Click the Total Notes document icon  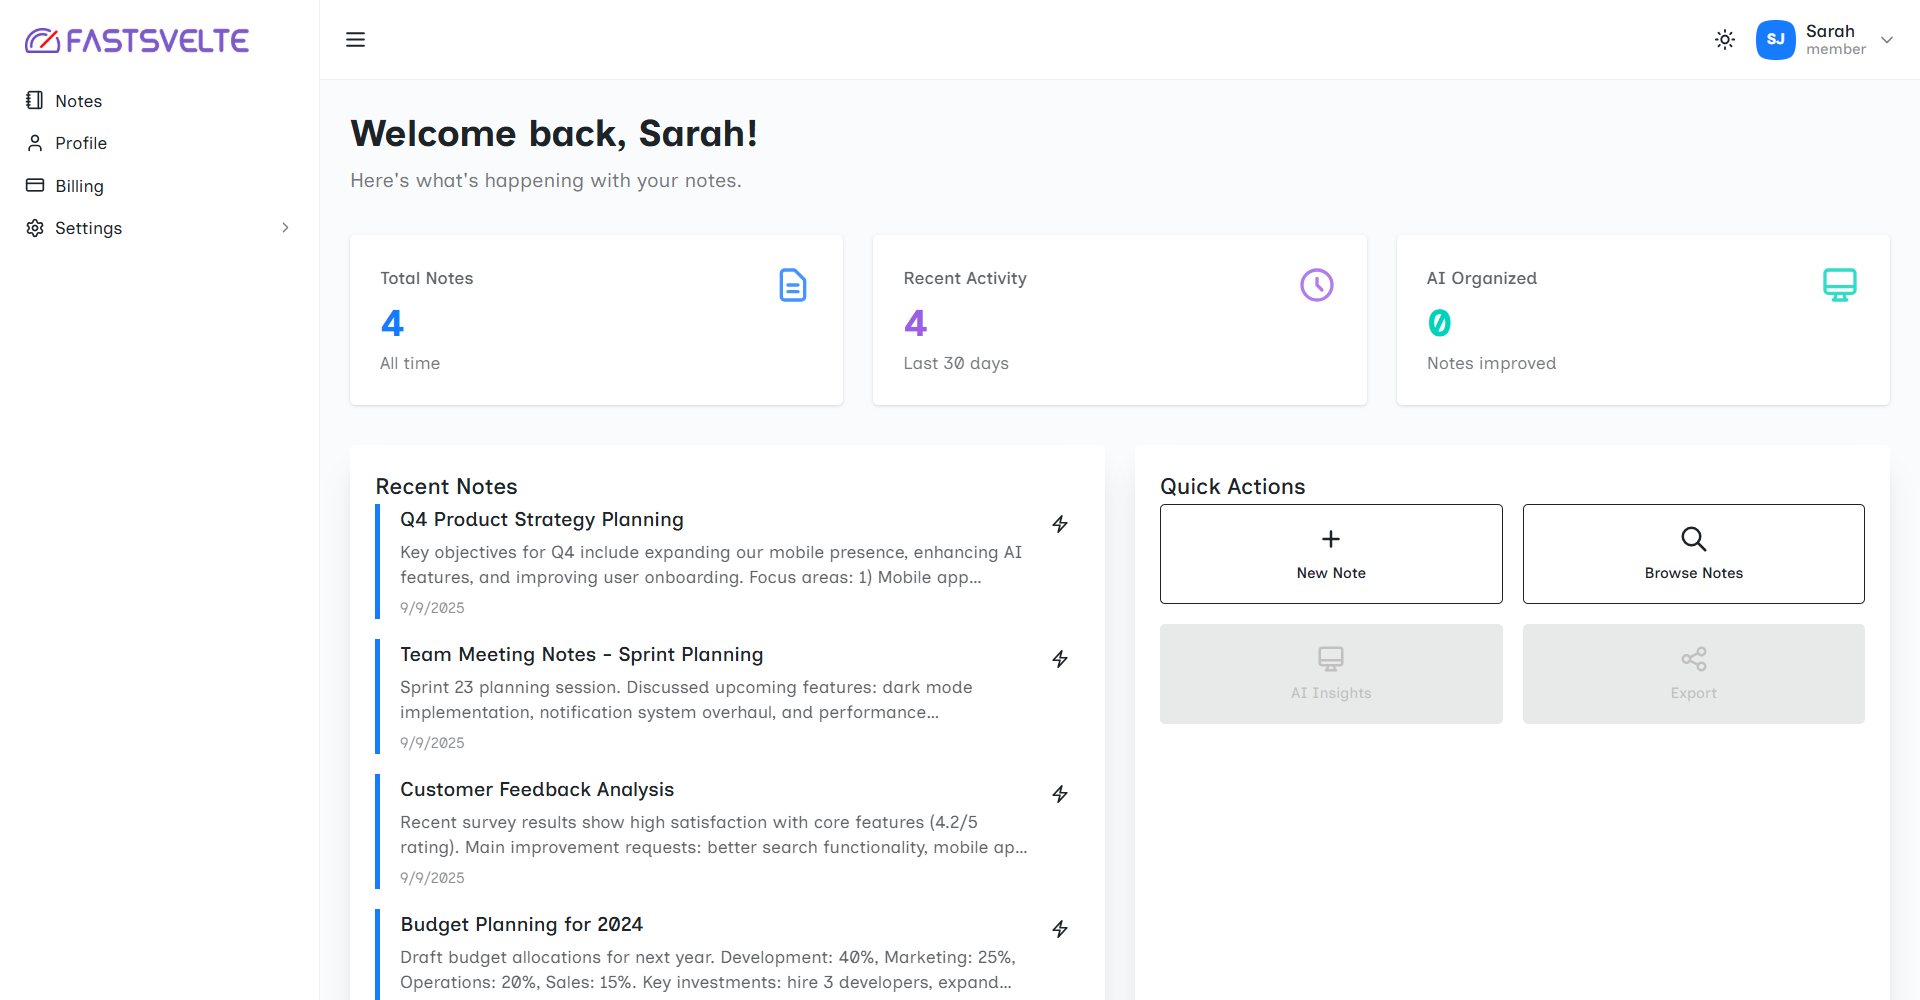[x=792, y=285]
